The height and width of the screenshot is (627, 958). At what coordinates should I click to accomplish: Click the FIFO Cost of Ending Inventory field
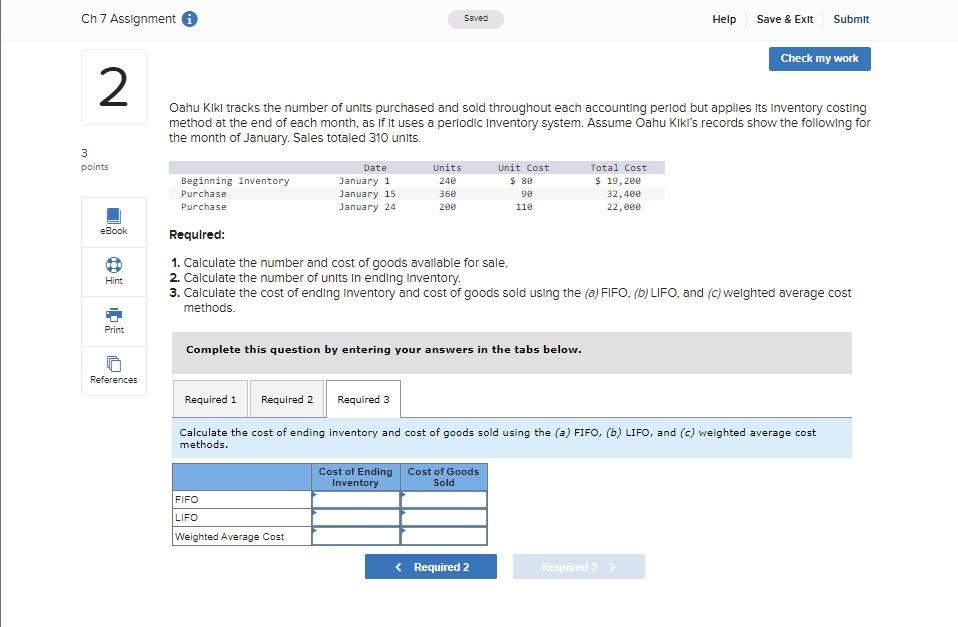355,499
